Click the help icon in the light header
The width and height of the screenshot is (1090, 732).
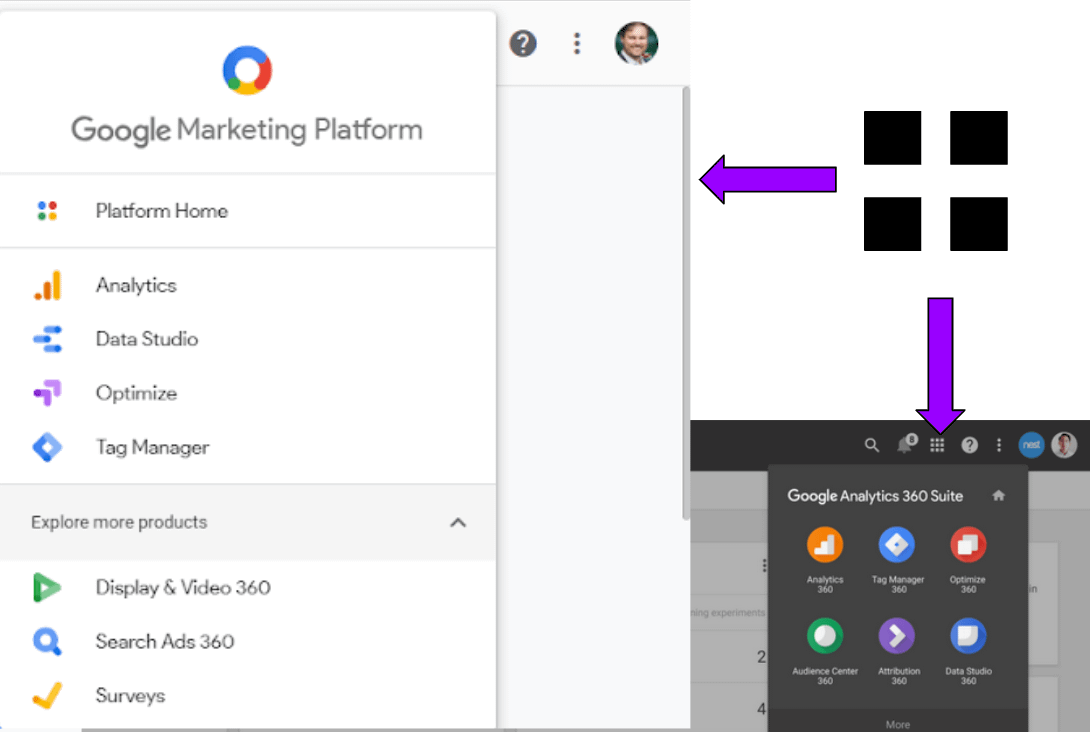(523, 43)
